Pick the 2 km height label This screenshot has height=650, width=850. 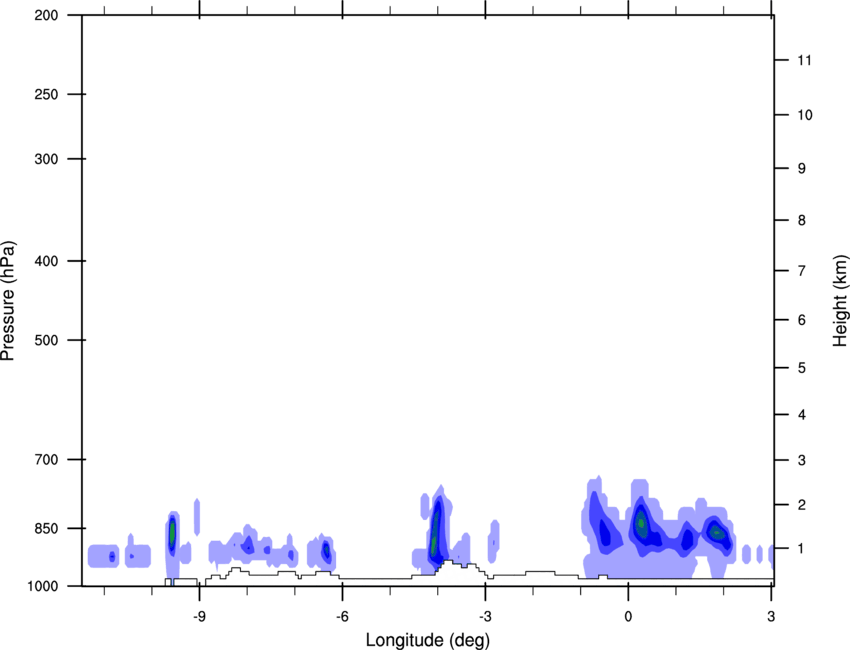pyautogui.click(x=802, y=505)
